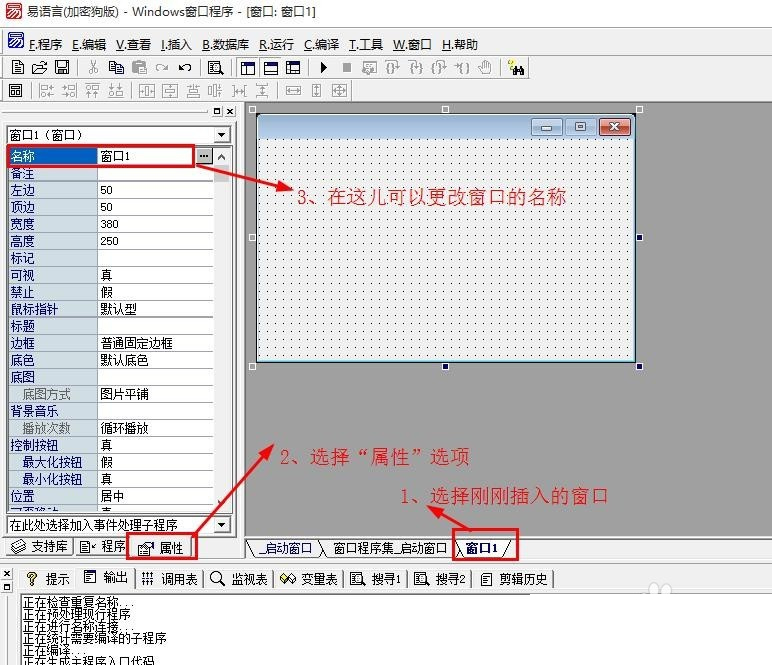772x665 pixels.
Task: Click the New file toolbar icon
Action: (17, 67)
